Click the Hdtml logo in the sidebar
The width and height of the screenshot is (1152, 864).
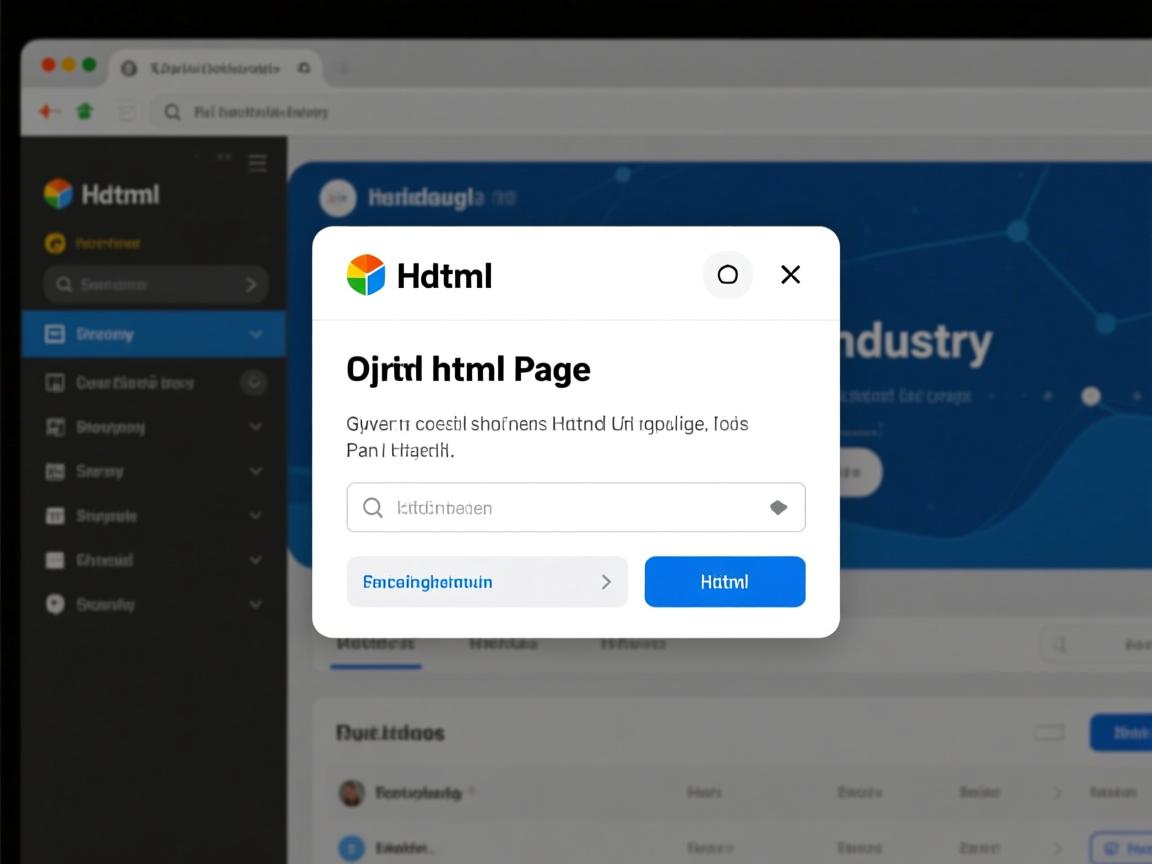coord(59,194)
